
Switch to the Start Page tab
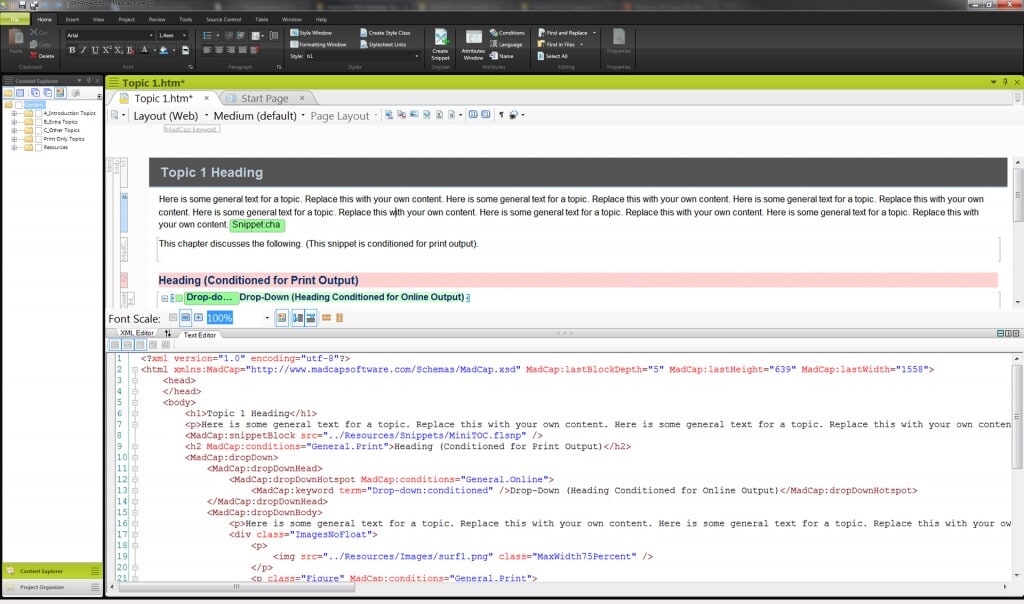[x=265, y=98]
